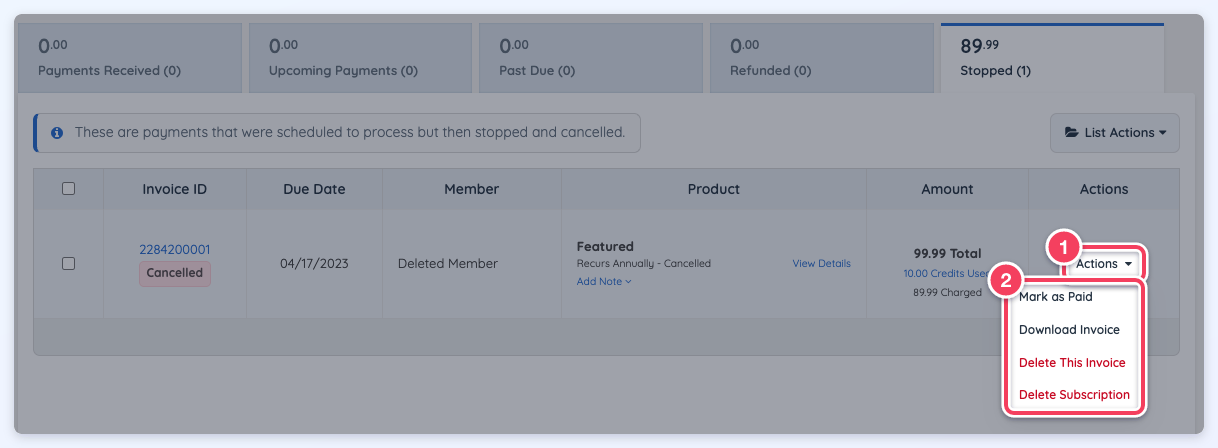Toggle the select-all checkbox in table header
1218x448 pixels.
point(69,188)
